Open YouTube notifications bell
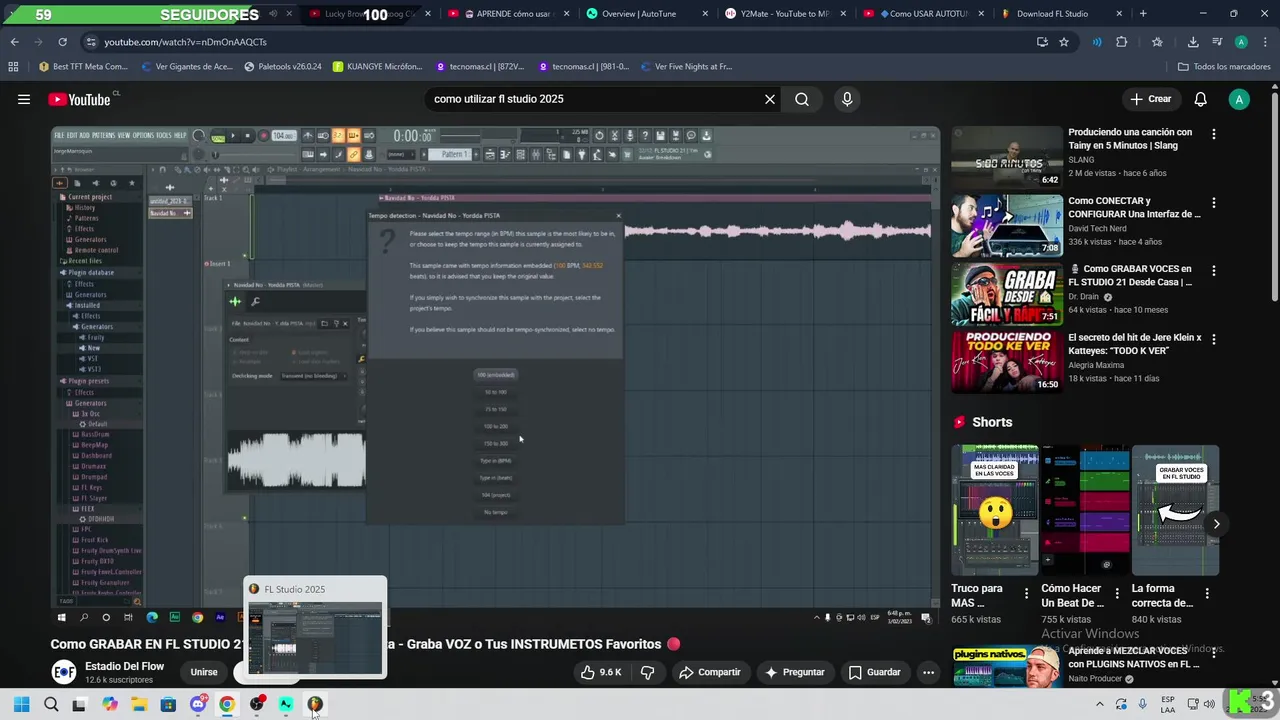The image size is (1280, 720). point(1201,99)
